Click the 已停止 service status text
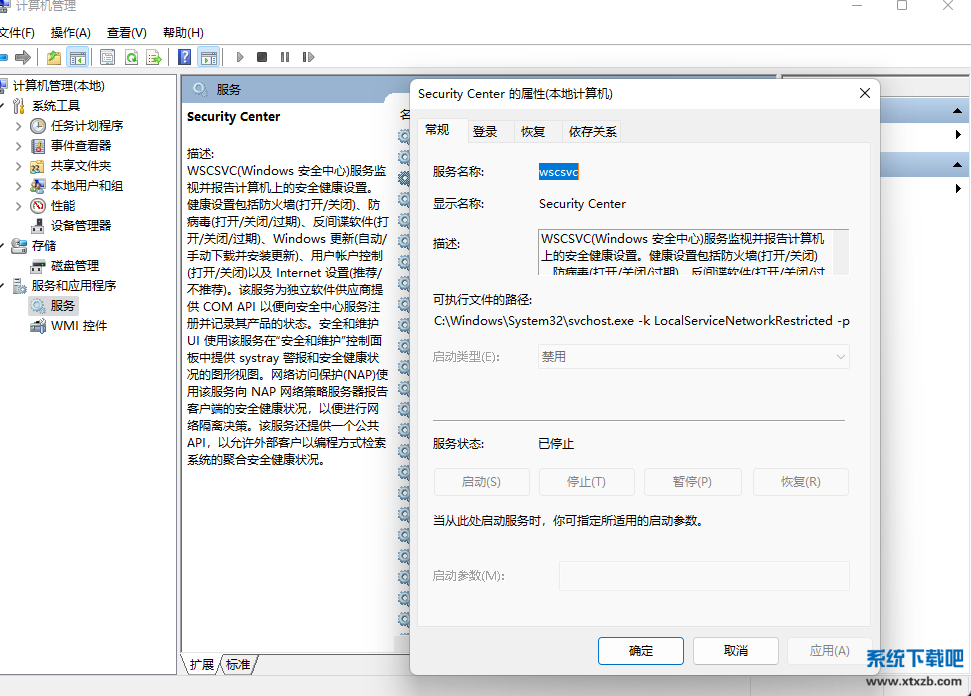 tap(556, 444)
